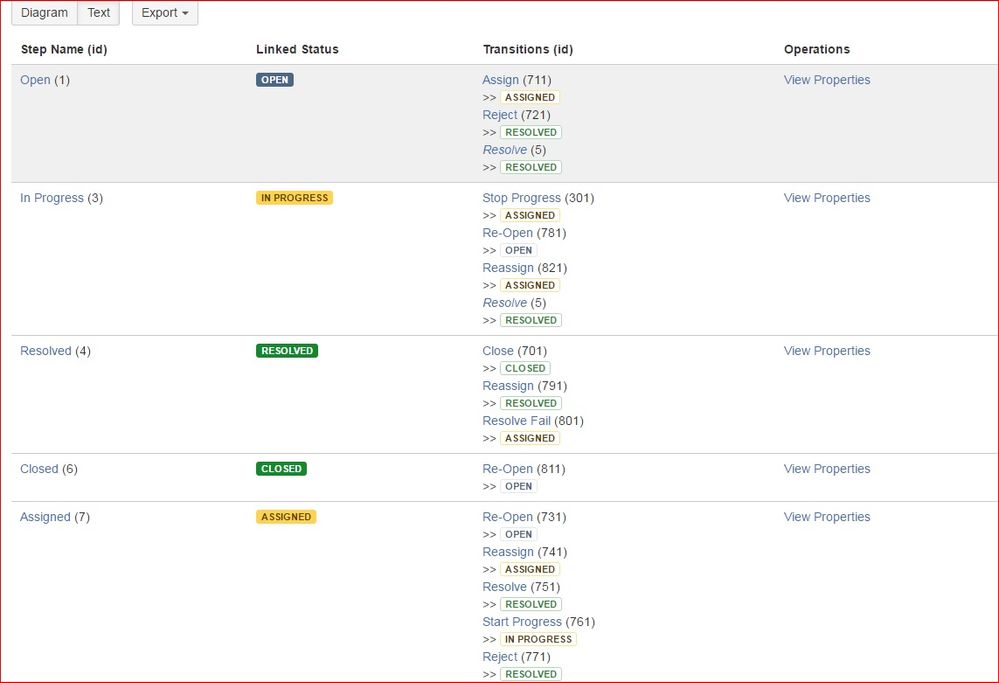
Task: View Properties for the Assigned step
Action: (827, 516)
